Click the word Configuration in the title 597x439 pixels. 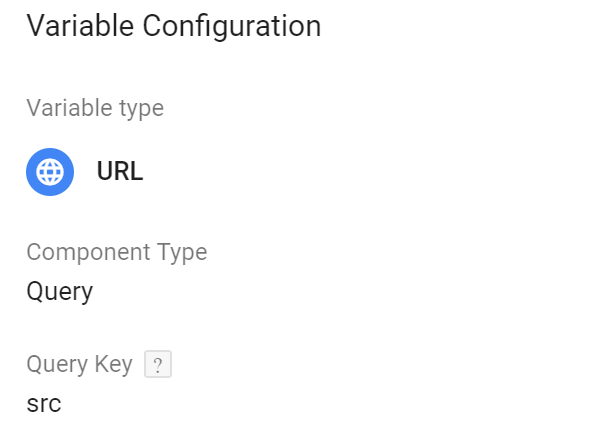pos(232,27)
